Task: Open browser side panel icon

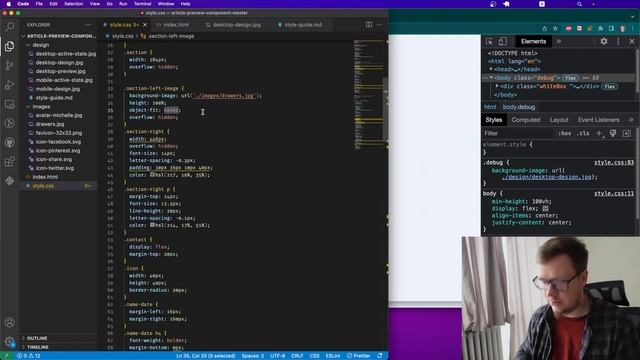Action: click(x=611, y=29)
